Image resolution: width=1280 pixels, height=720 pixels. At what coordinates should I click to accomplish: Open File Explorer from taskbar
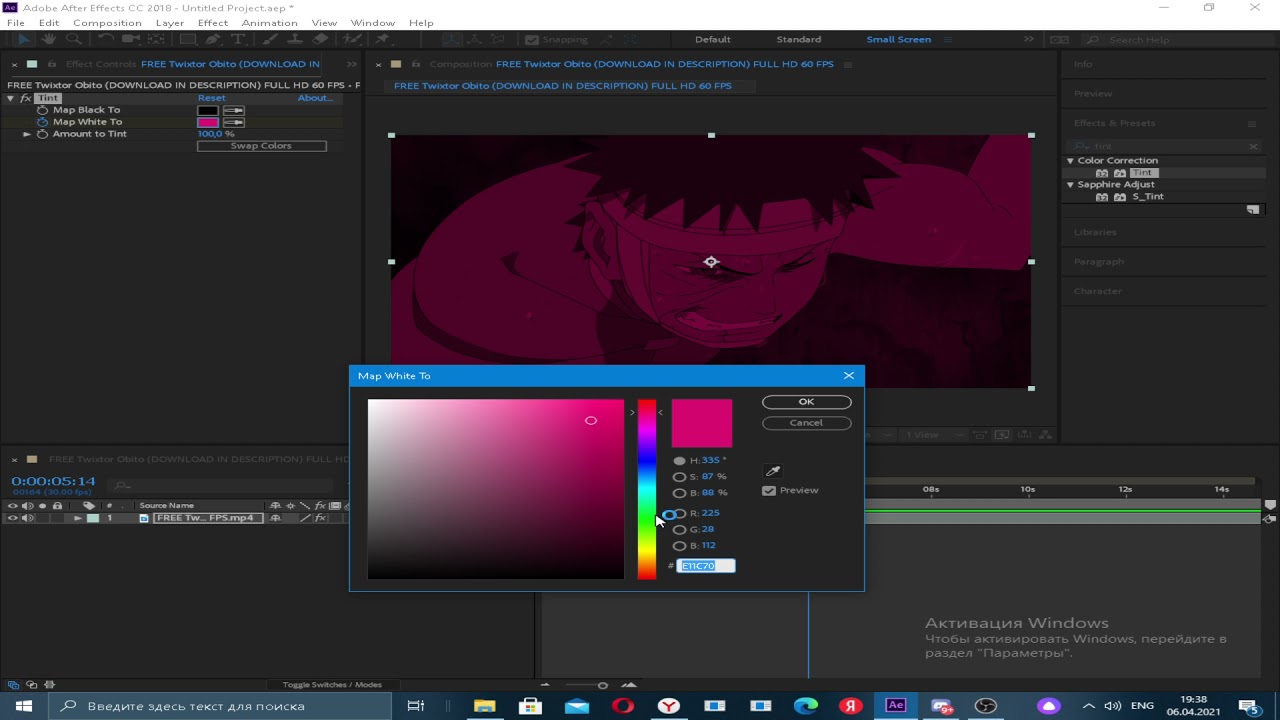(x=484, y=705)
